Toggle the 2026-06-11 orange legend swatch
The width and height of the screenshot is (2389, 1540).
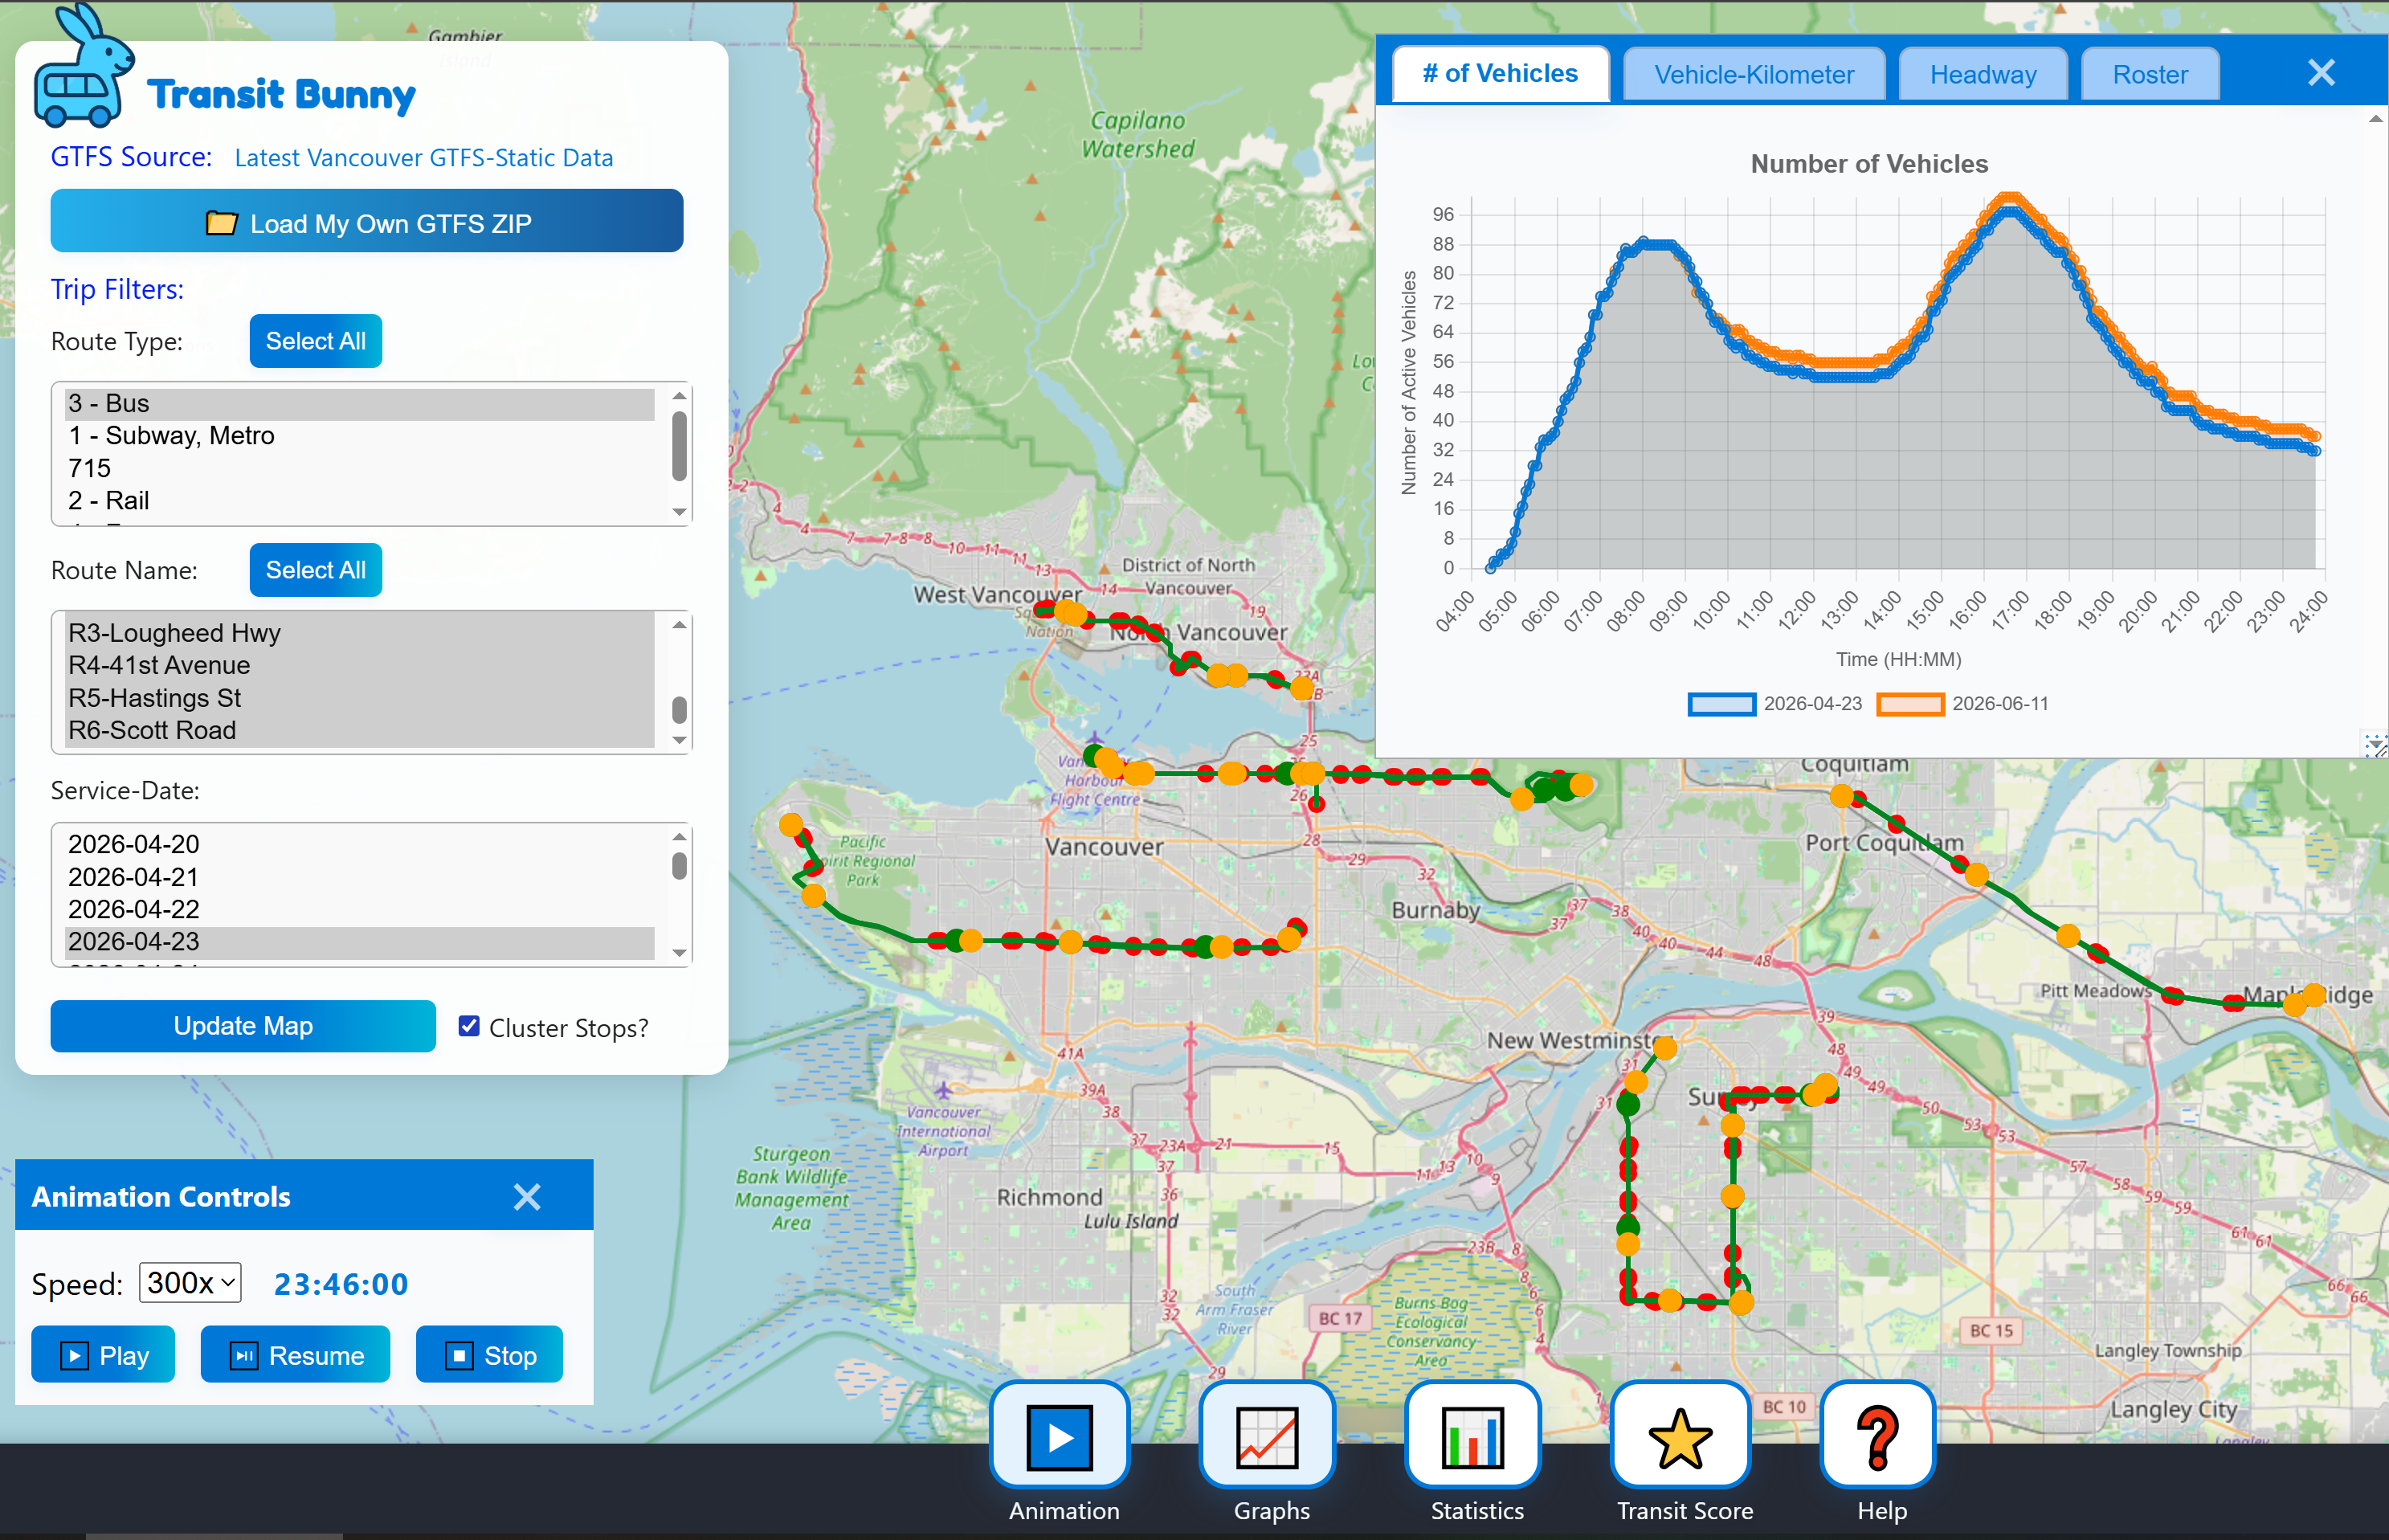tap(1910, 704)
